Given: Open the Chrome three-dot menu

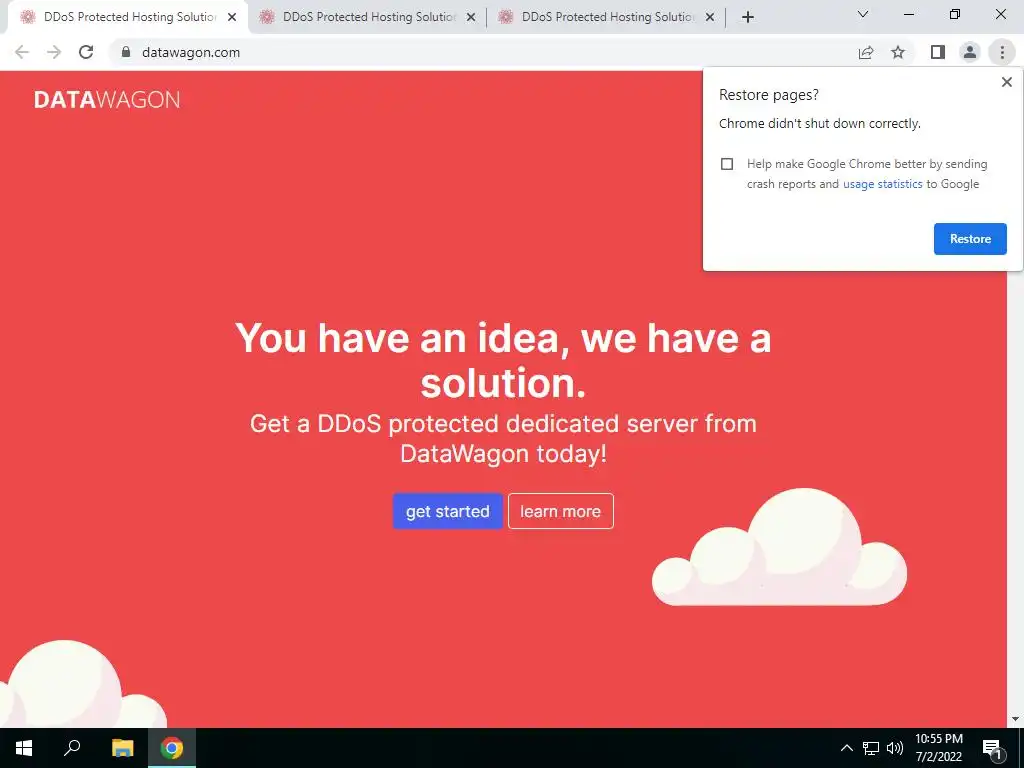Looking at the screenshot, I should [x=1002, y=52].
